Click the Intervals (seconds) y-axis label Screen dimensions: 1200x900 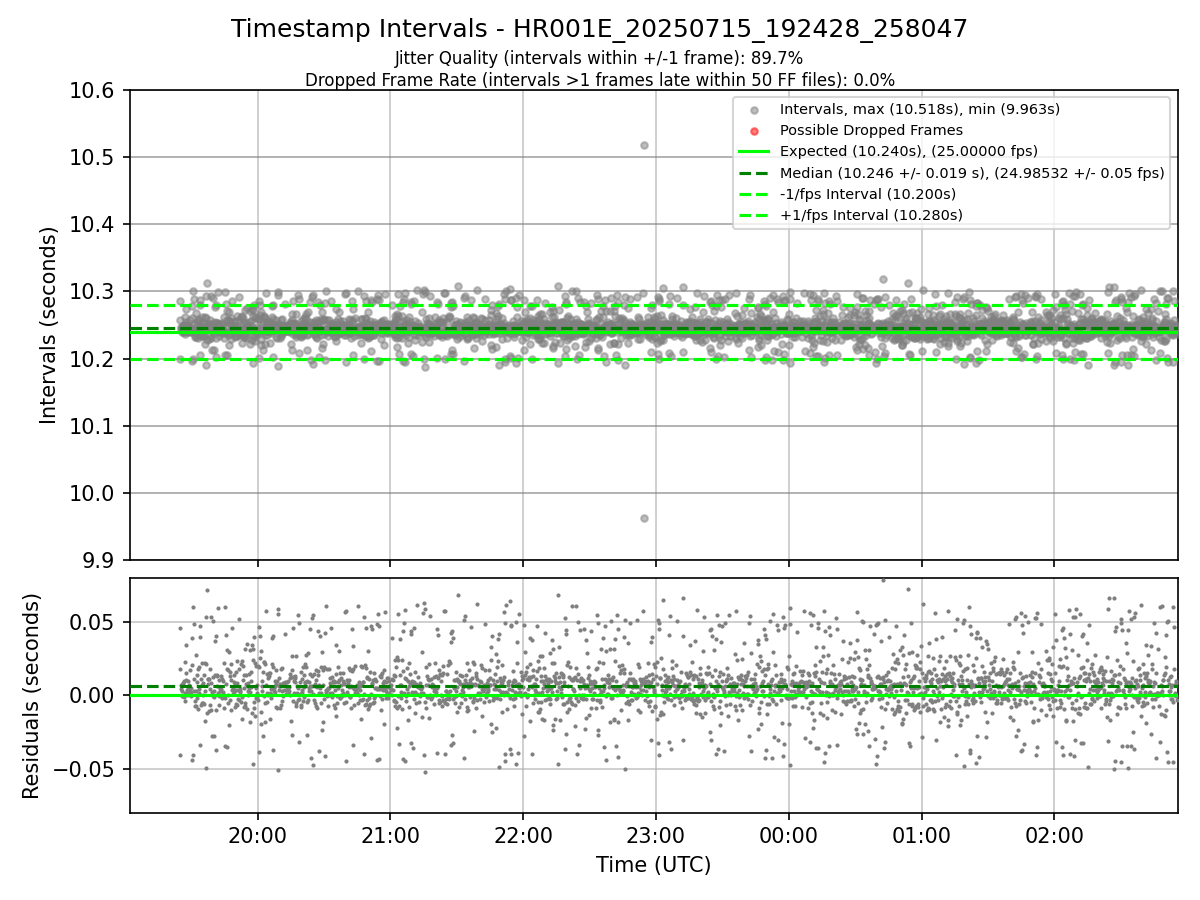click(x=49, y=325)
